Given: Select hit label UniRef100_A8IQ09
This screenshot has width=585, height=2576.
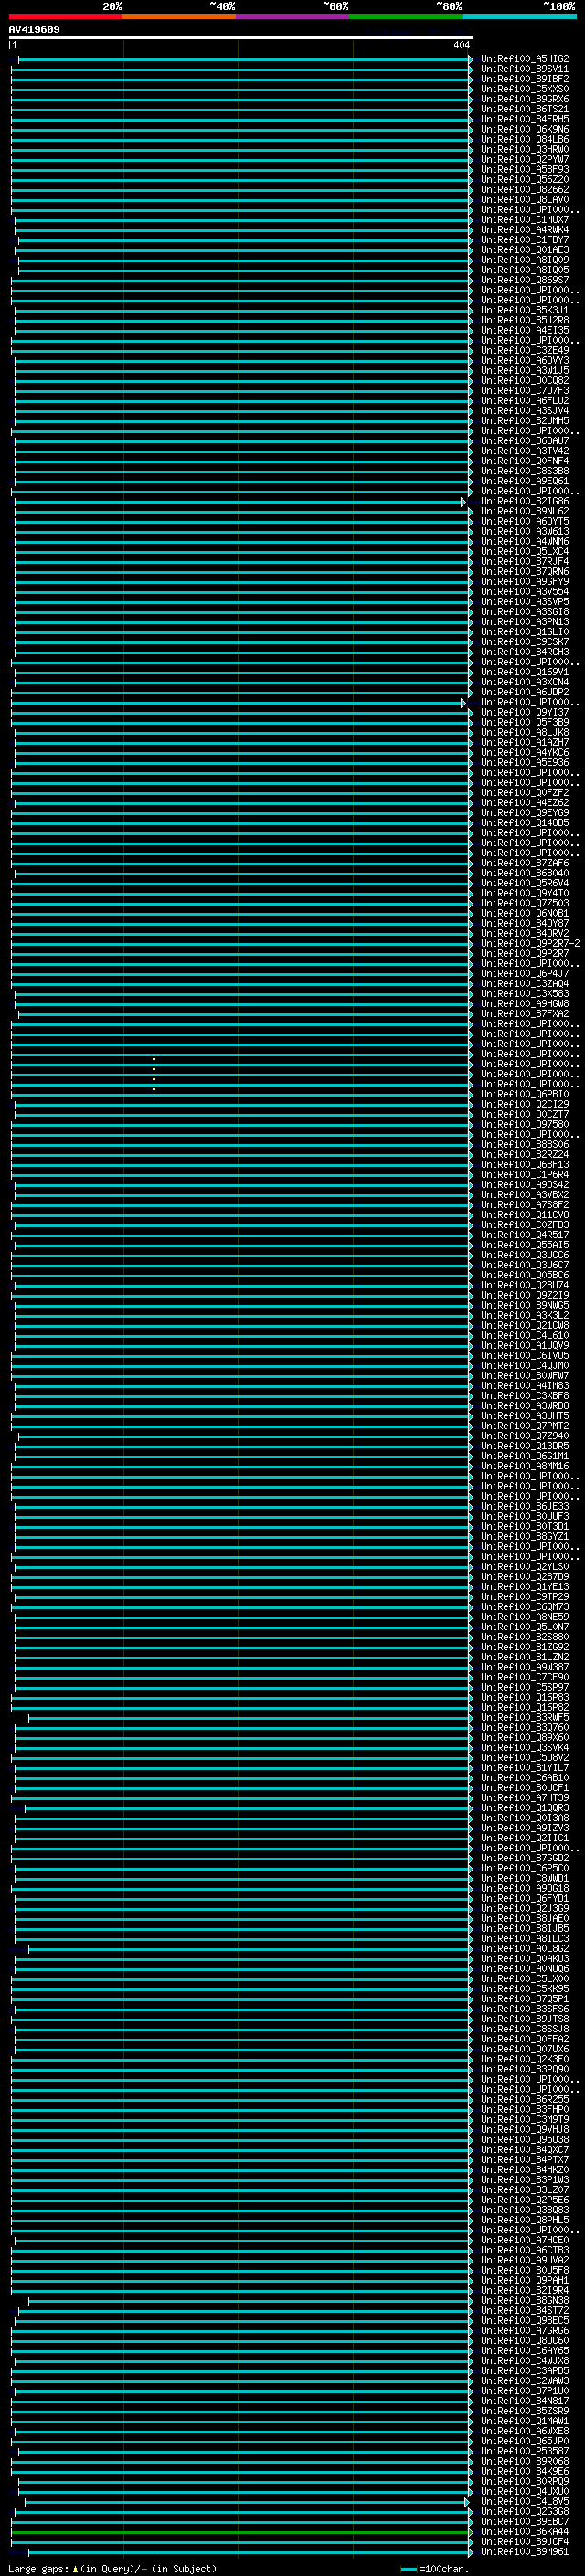Looking at the screenshot, I should pyautogui.click(x=524, y=260).
